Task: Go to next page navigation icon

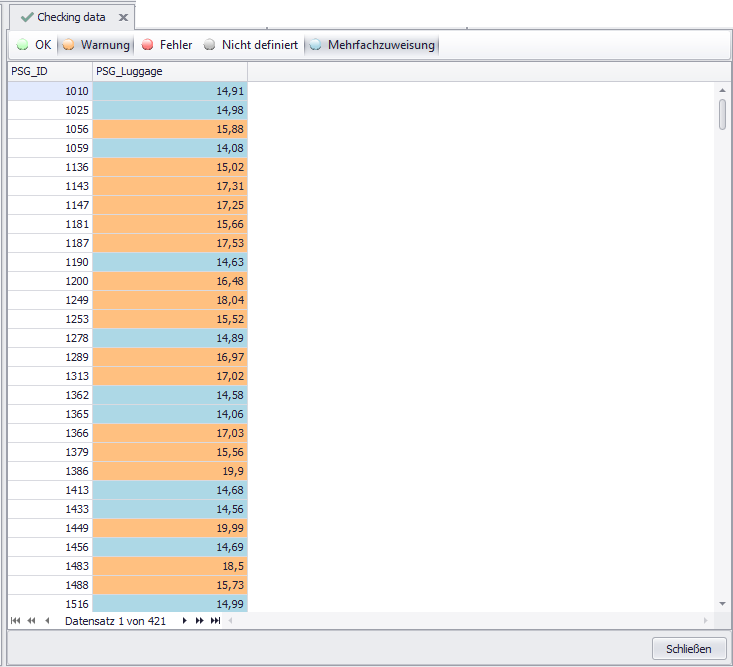Action: tap(200, 621)
